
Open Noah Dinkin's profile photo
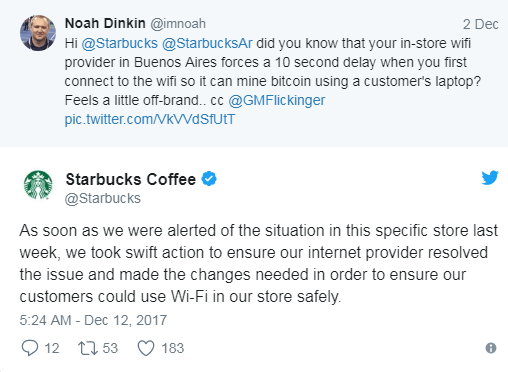(x=38, y=33)
